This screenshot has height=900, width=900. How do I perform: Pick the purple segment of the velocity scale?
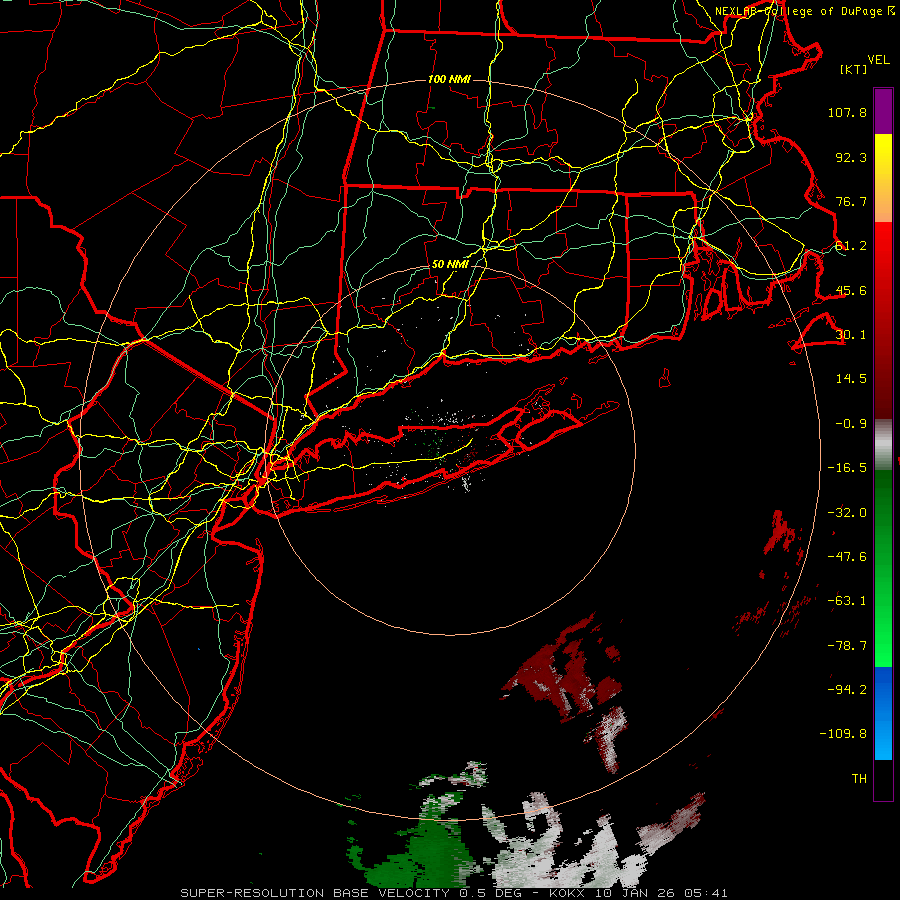(x=883, y=111)
